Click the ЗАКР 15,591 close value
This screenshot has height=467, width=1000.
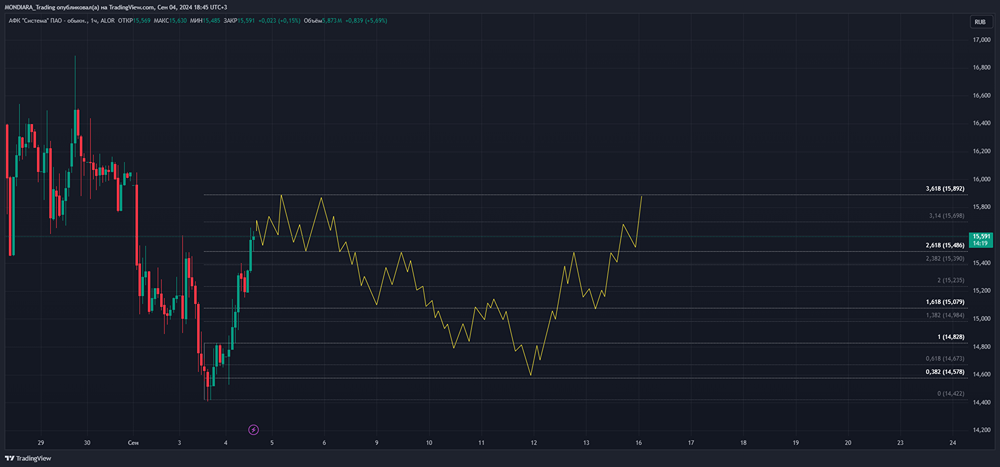coord(239,20)
